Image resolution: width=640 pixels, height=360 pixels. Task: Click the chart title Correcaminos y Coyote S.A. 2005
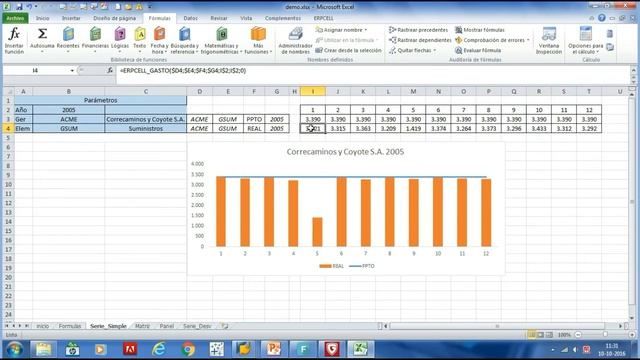345,152
